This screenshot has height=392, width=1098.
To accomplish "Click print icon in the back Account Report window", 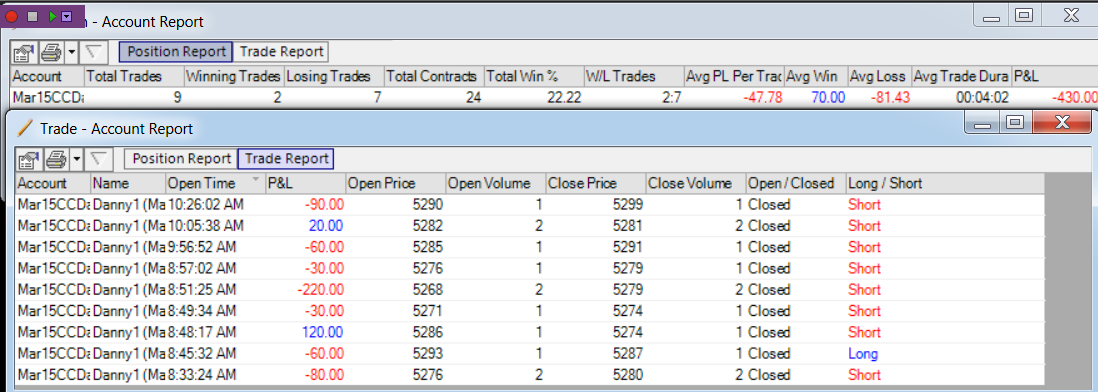I will (x=51, y=52).
